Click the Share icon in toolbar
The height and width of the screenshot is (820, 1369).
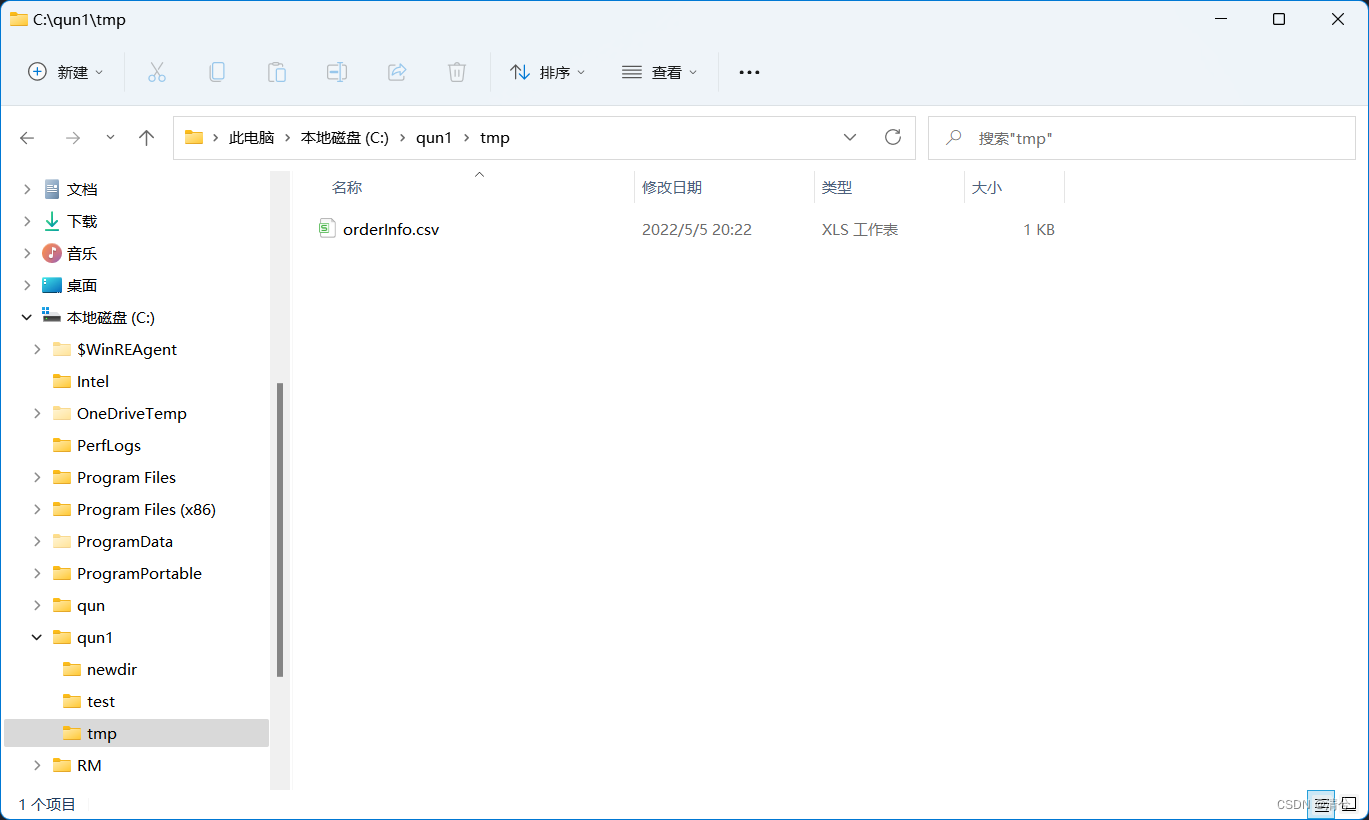[x=397, y=72]
